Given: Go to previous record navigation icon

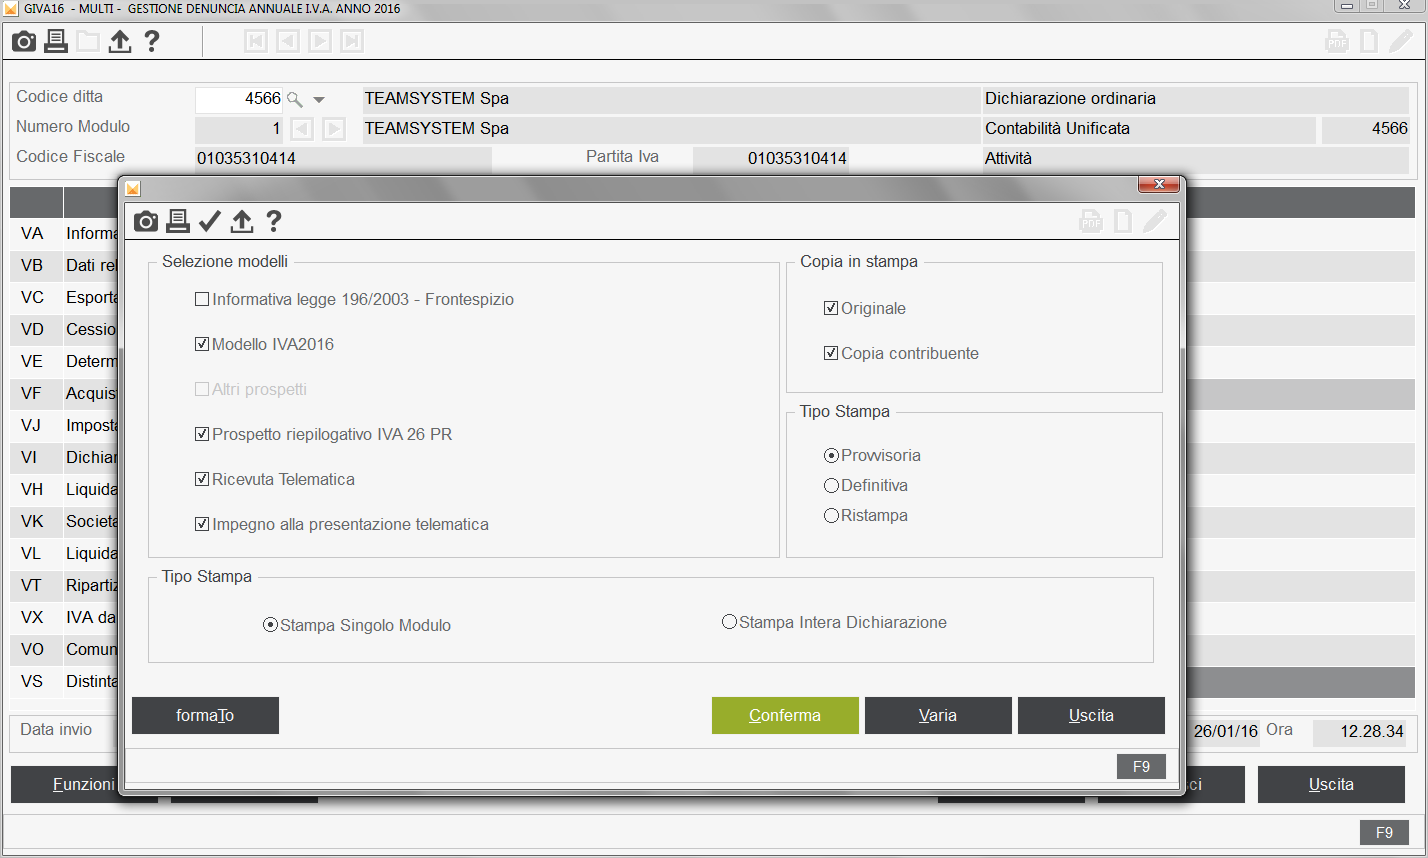Looking at the screenshot, I should click(x=288, y=41).
